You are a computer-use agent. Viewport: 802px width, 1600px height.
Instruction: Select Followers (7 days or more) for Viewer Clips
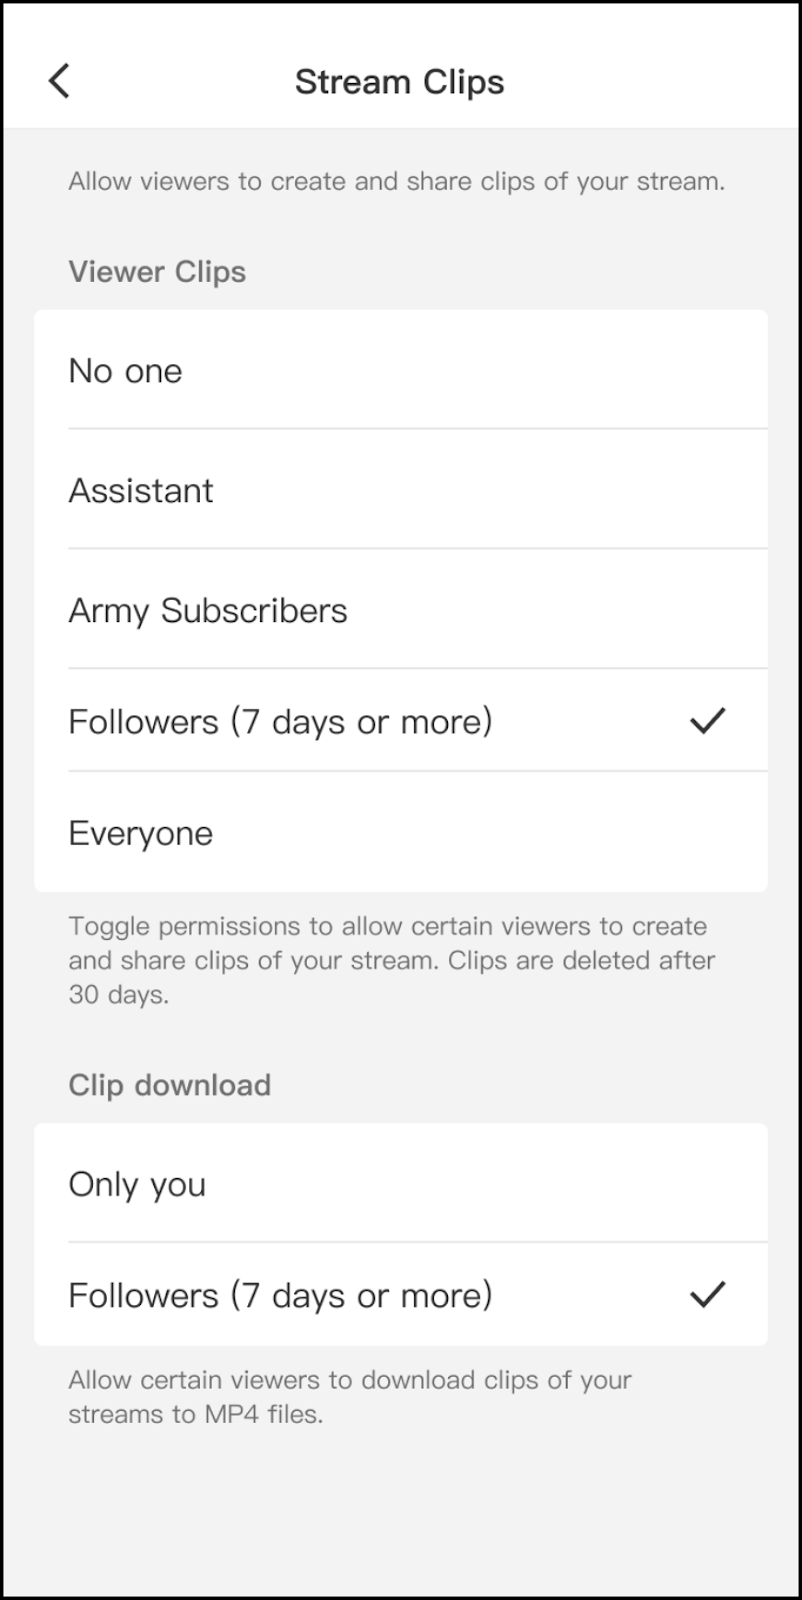[x=280, y=721]
